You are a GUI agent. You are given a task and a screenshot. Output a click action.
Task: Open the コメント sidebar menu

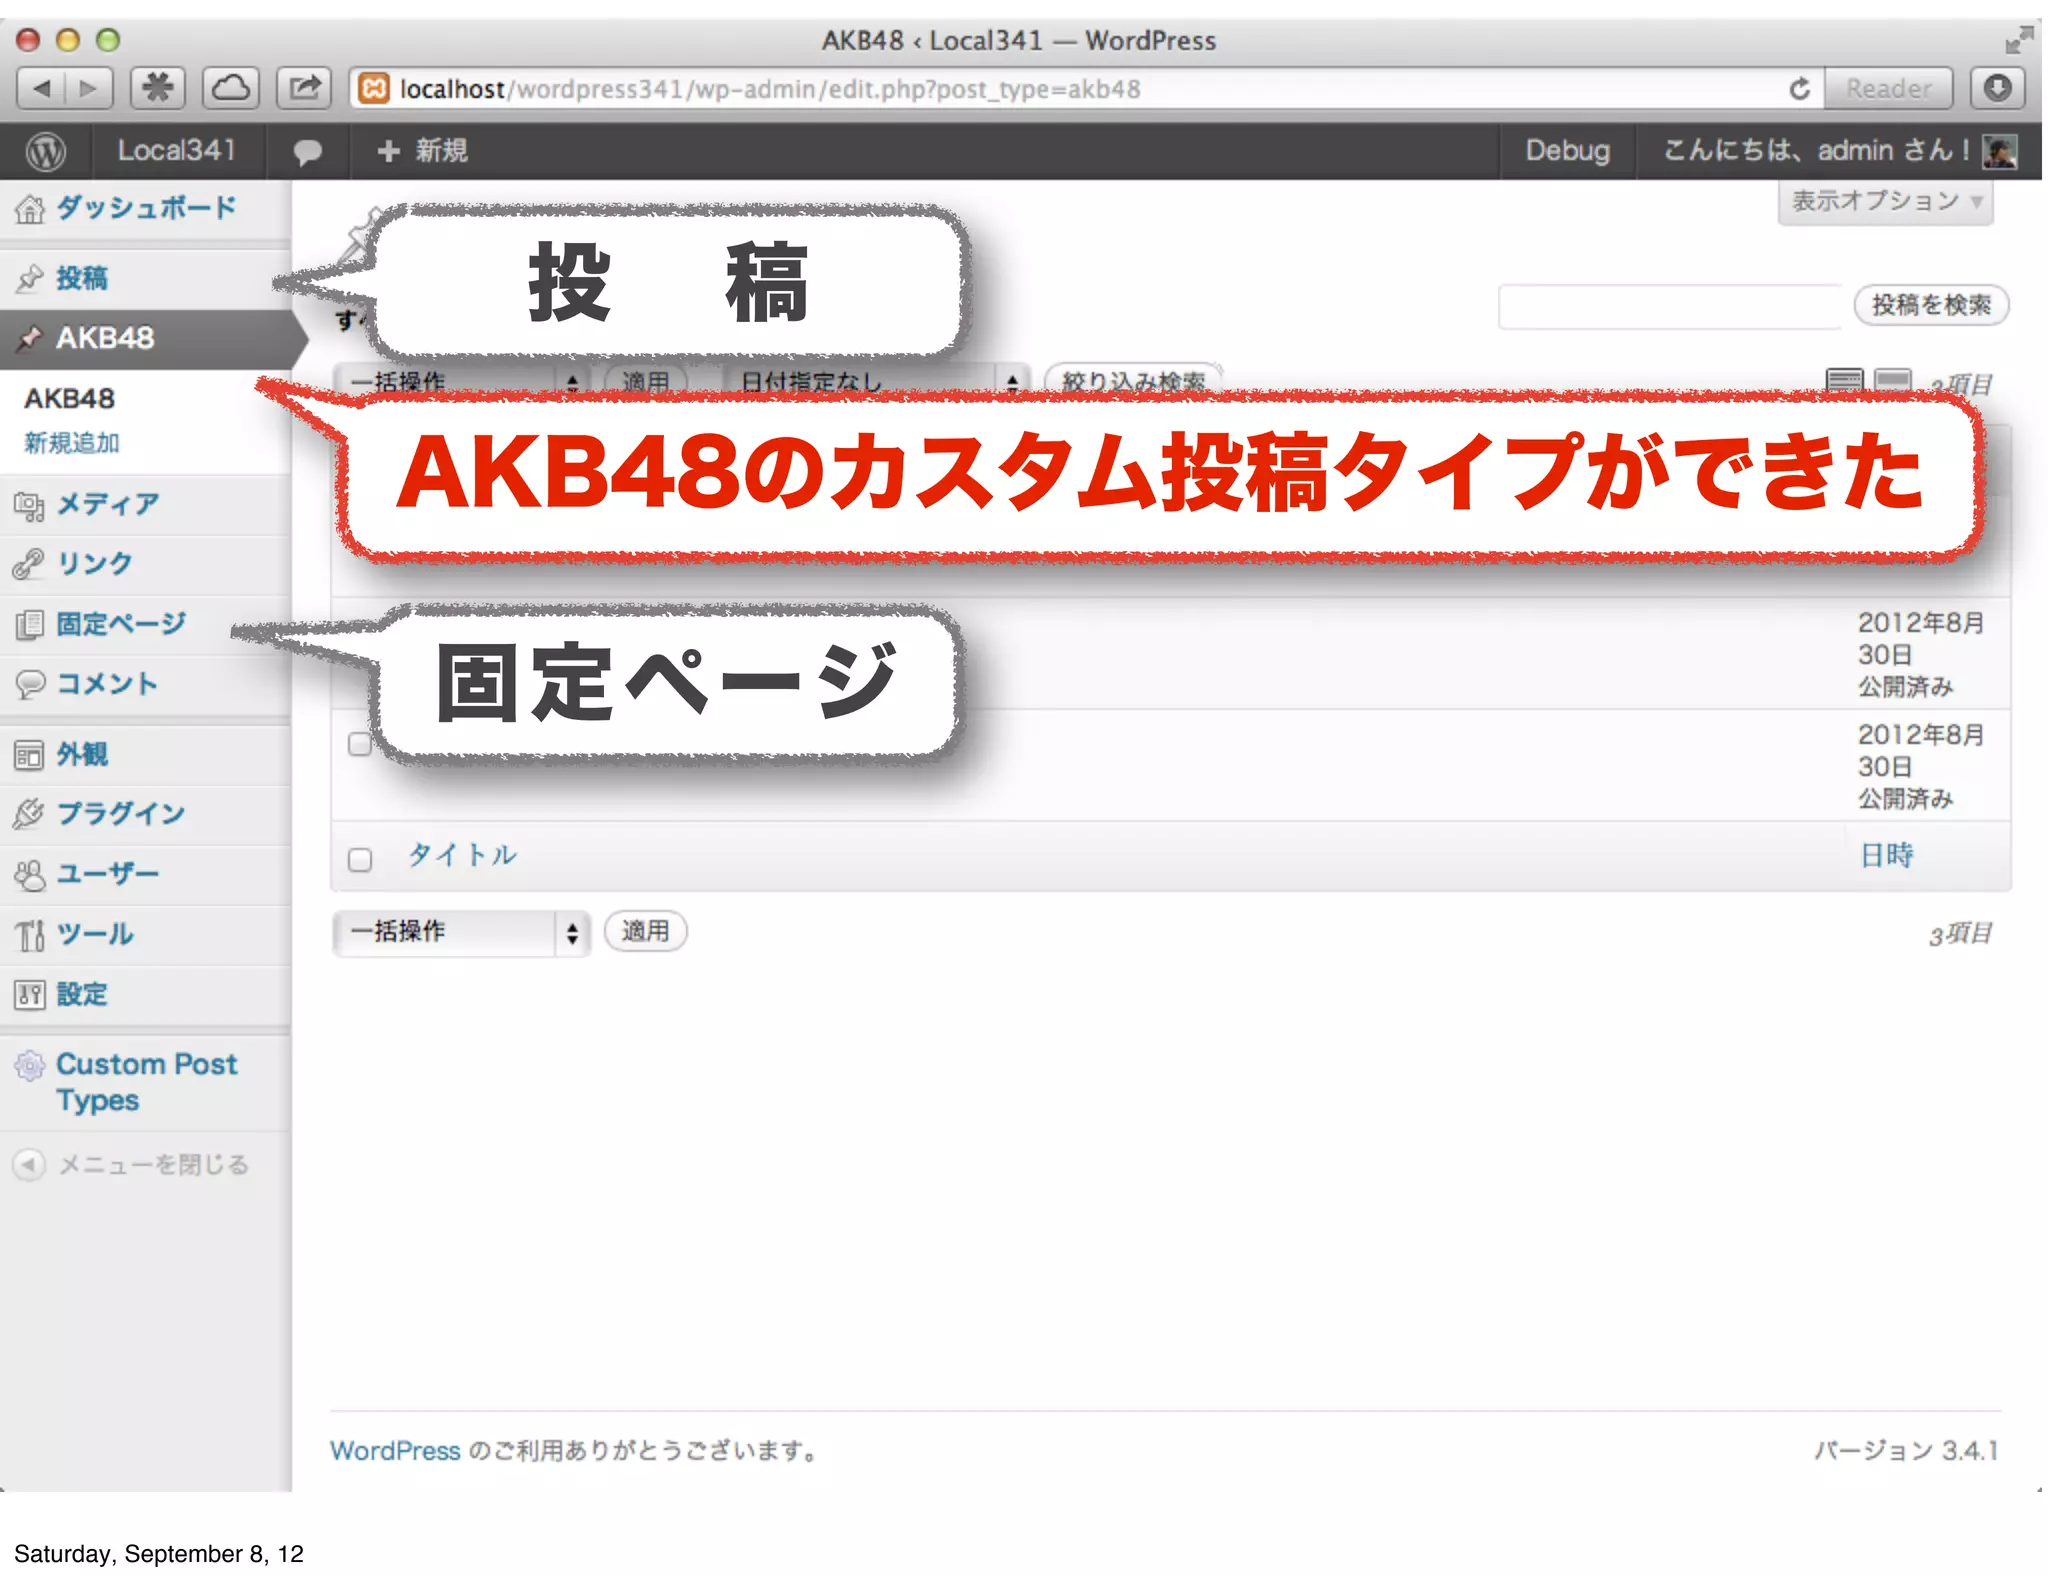point(107,684)
